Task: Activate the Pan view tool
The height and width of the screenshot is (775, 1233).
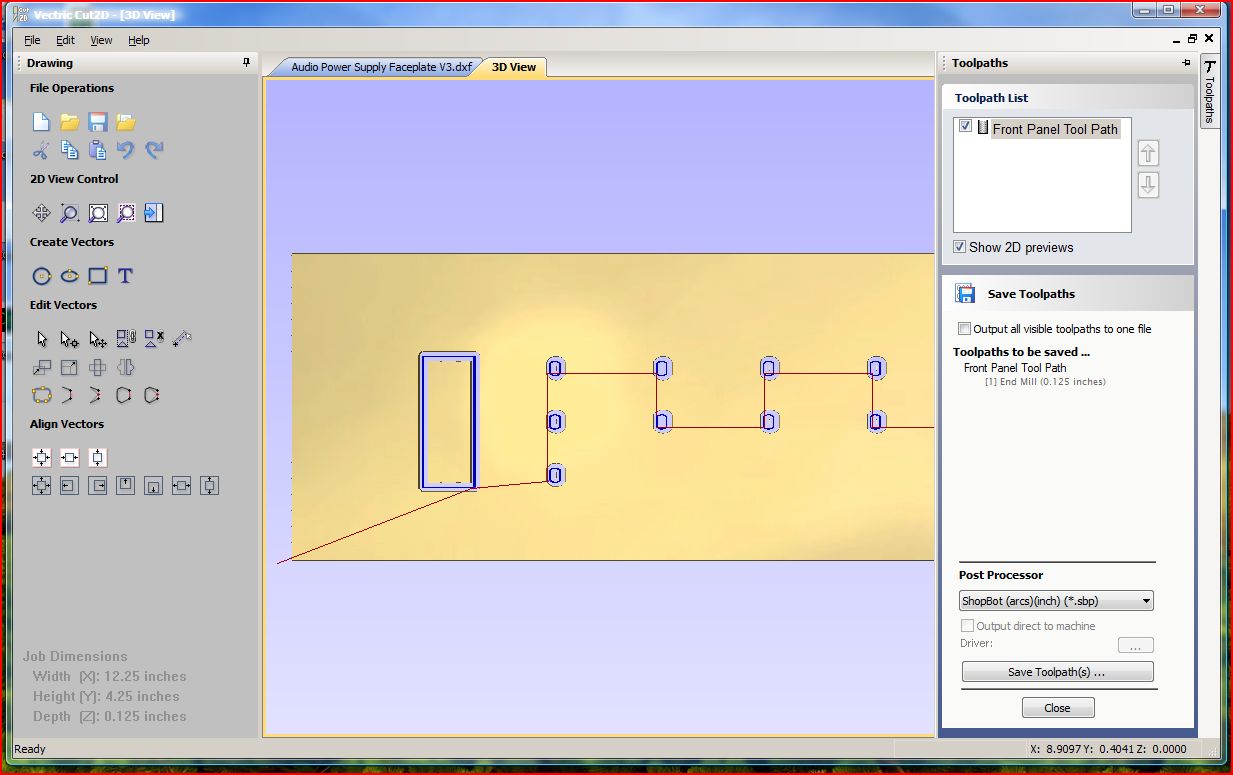Action: pos(41,212)
